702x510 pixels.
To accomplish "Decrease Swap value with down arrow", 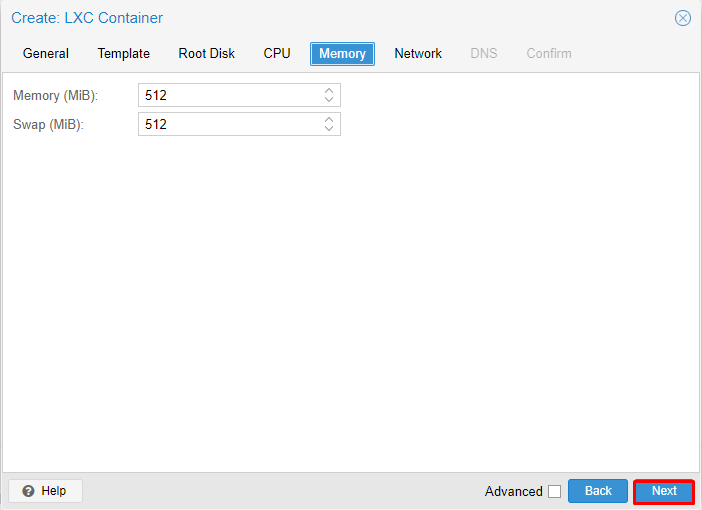I will pos(329,129).
